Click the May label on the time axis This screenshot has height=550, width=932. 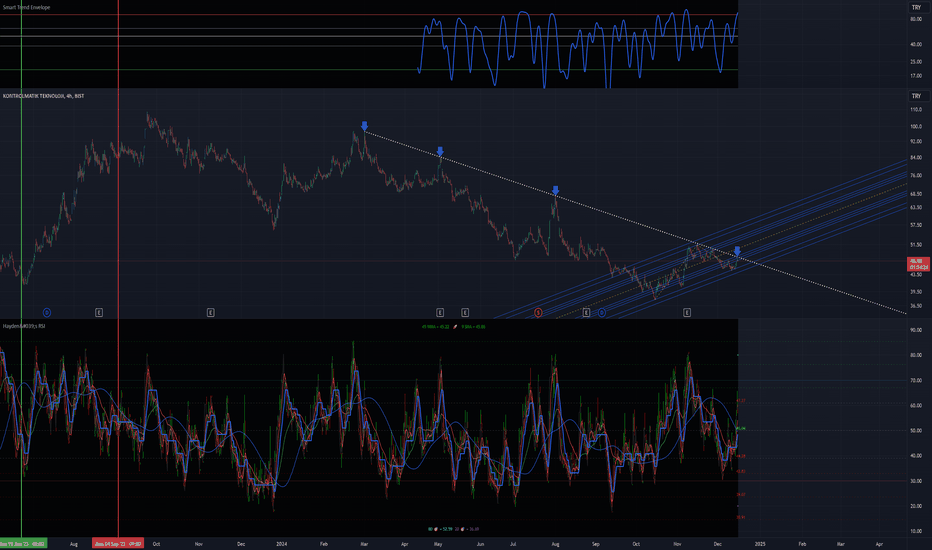click(x=438, y=544)
